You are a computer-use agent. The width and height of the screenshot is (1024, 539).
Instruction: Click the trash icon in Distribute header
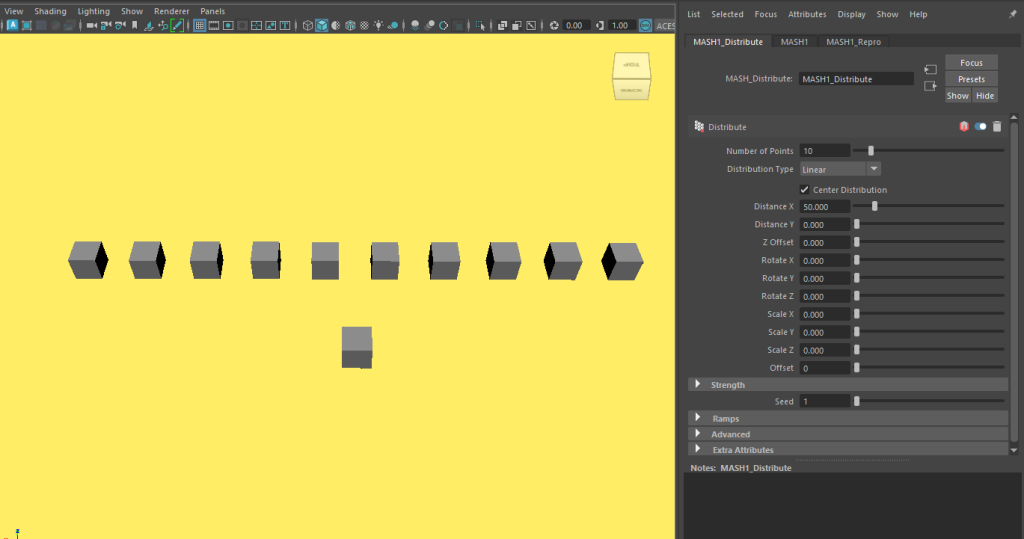997,127
